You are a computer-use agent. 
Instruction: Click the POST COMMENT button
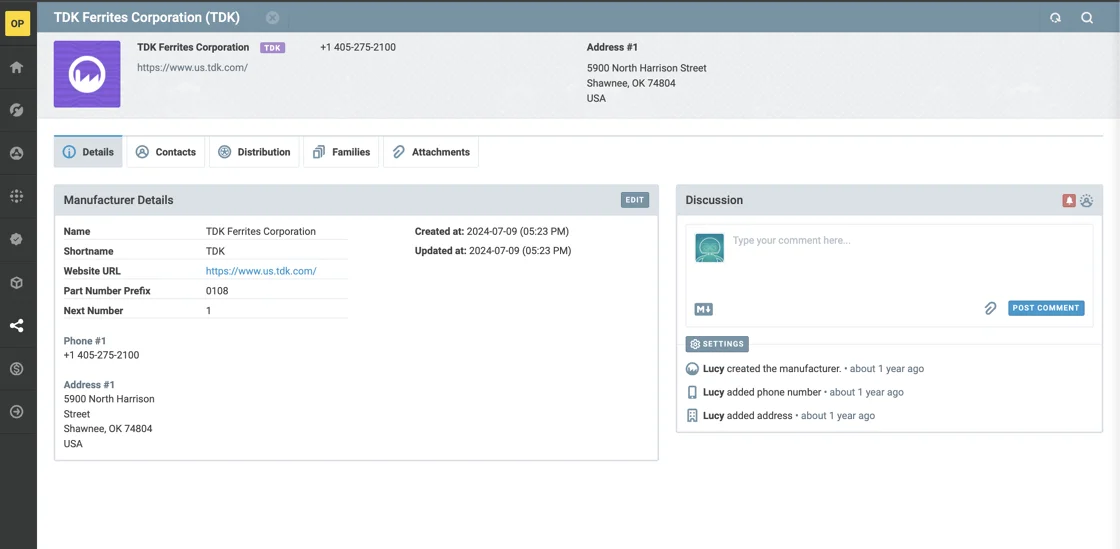(1046, 308)
